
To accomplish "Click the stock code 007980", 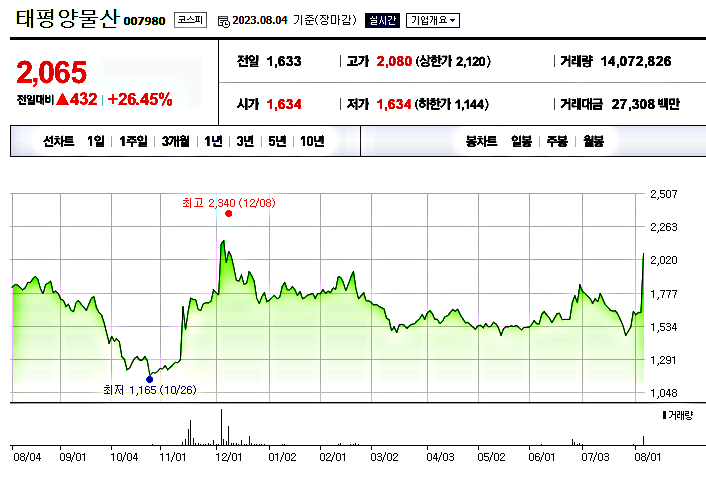I will point(145,21).
